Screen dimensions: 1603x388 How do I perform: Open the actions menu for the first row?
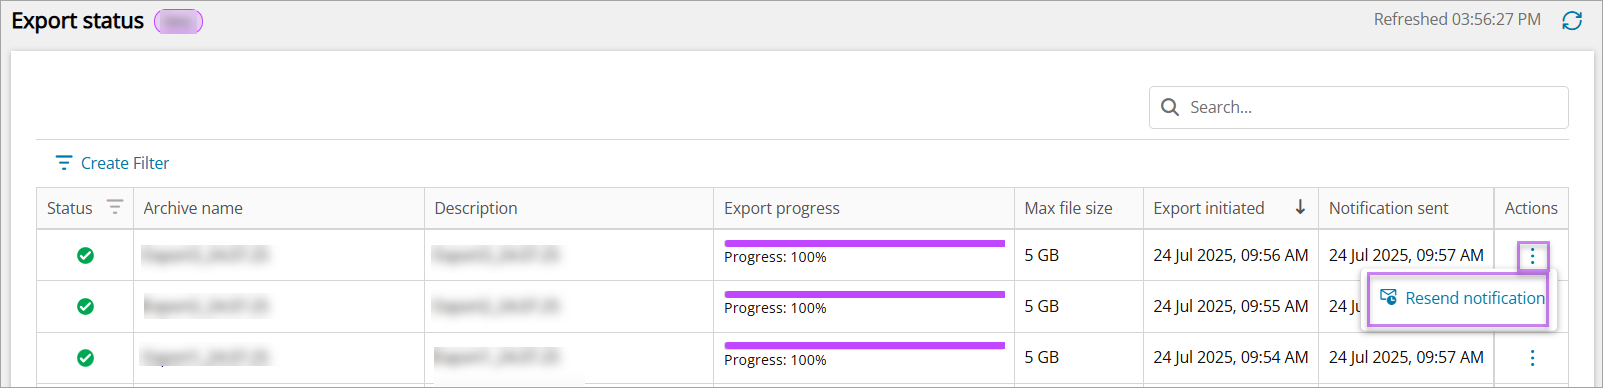click(x=1532, y=256)
